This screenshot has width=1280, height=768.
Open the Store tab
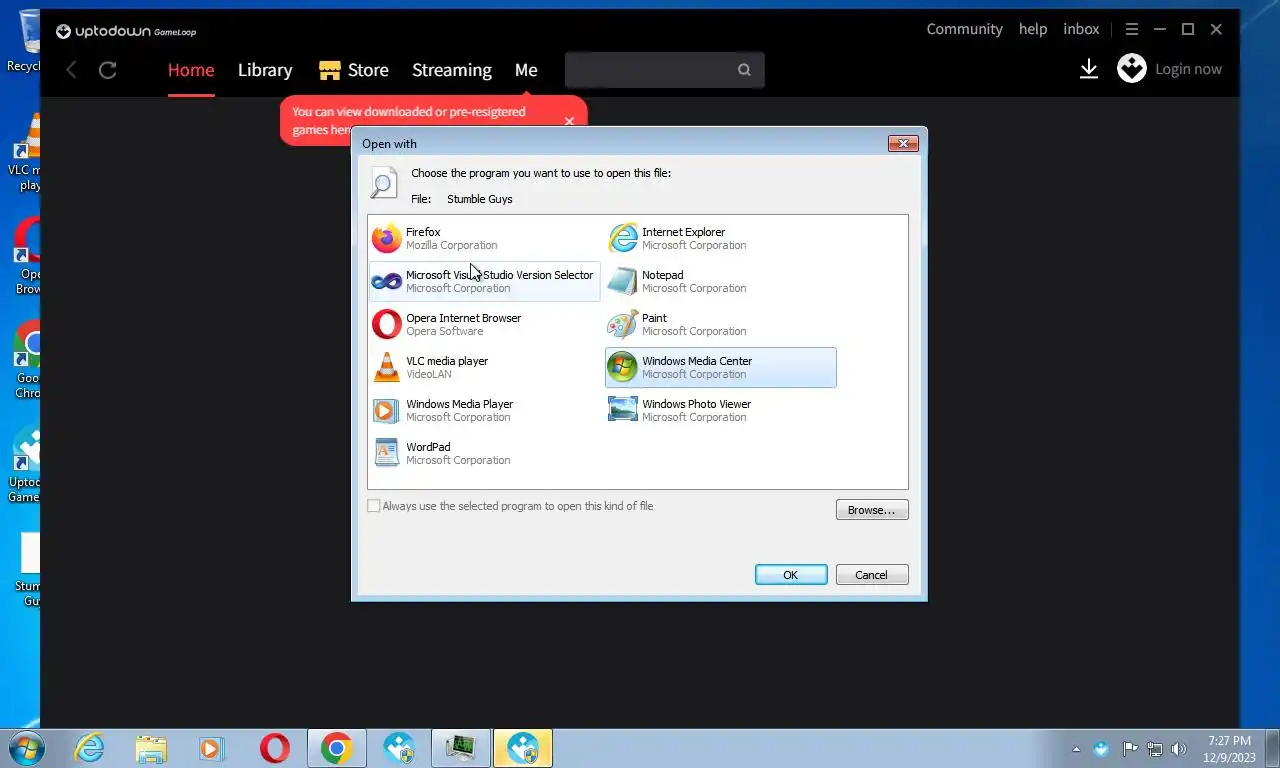(x=354, y=70)
